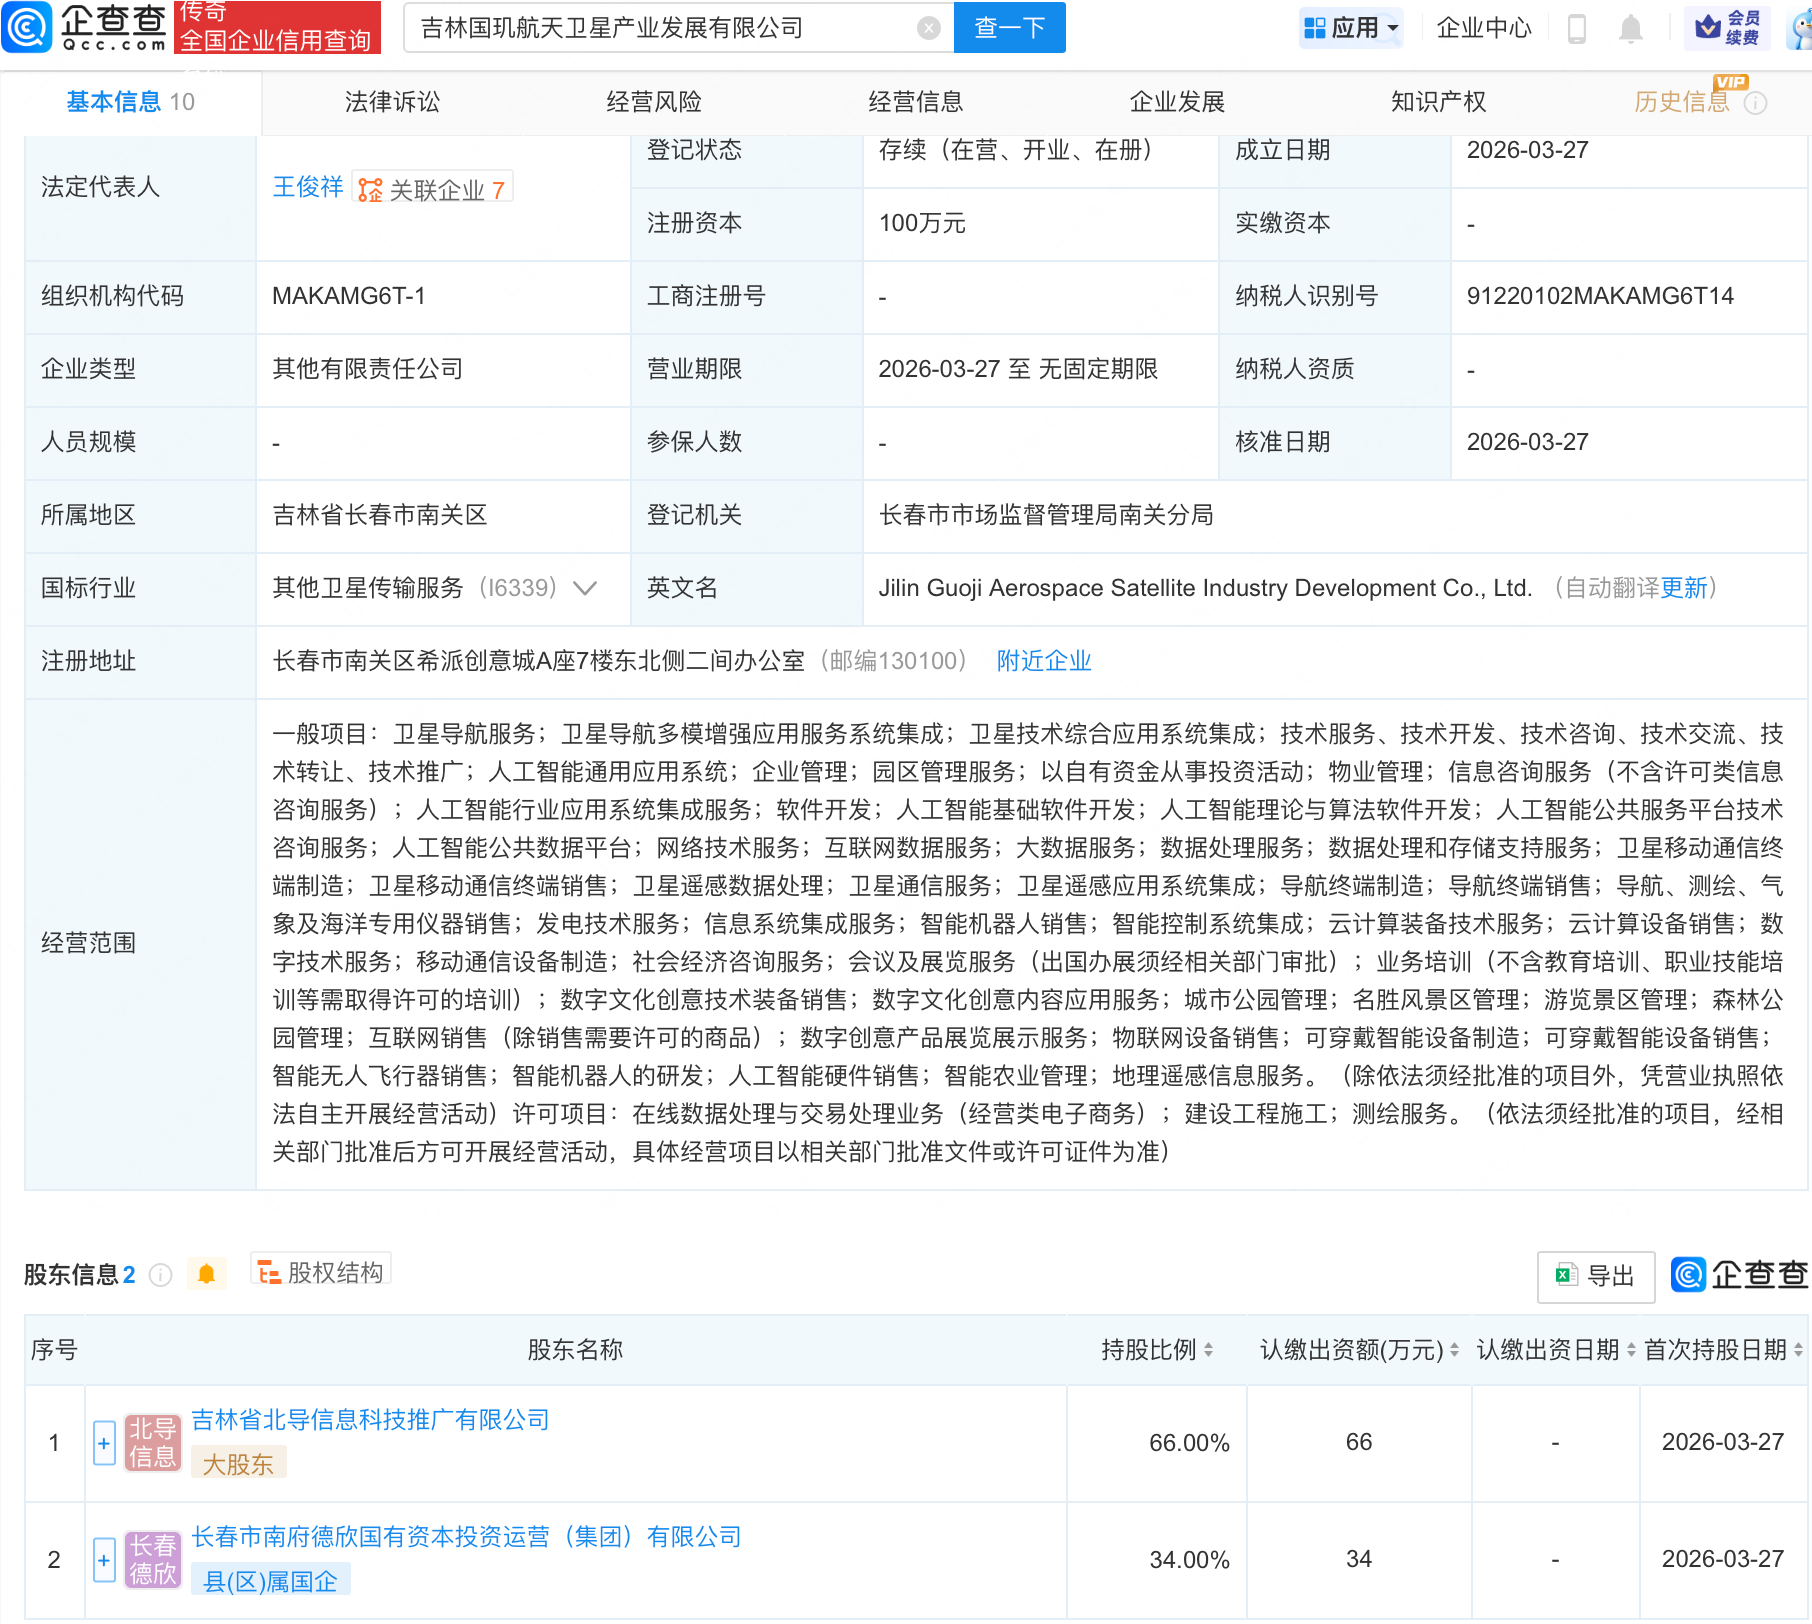
Task: Expand the national industry classification chevron
Action: click(585, 588)
